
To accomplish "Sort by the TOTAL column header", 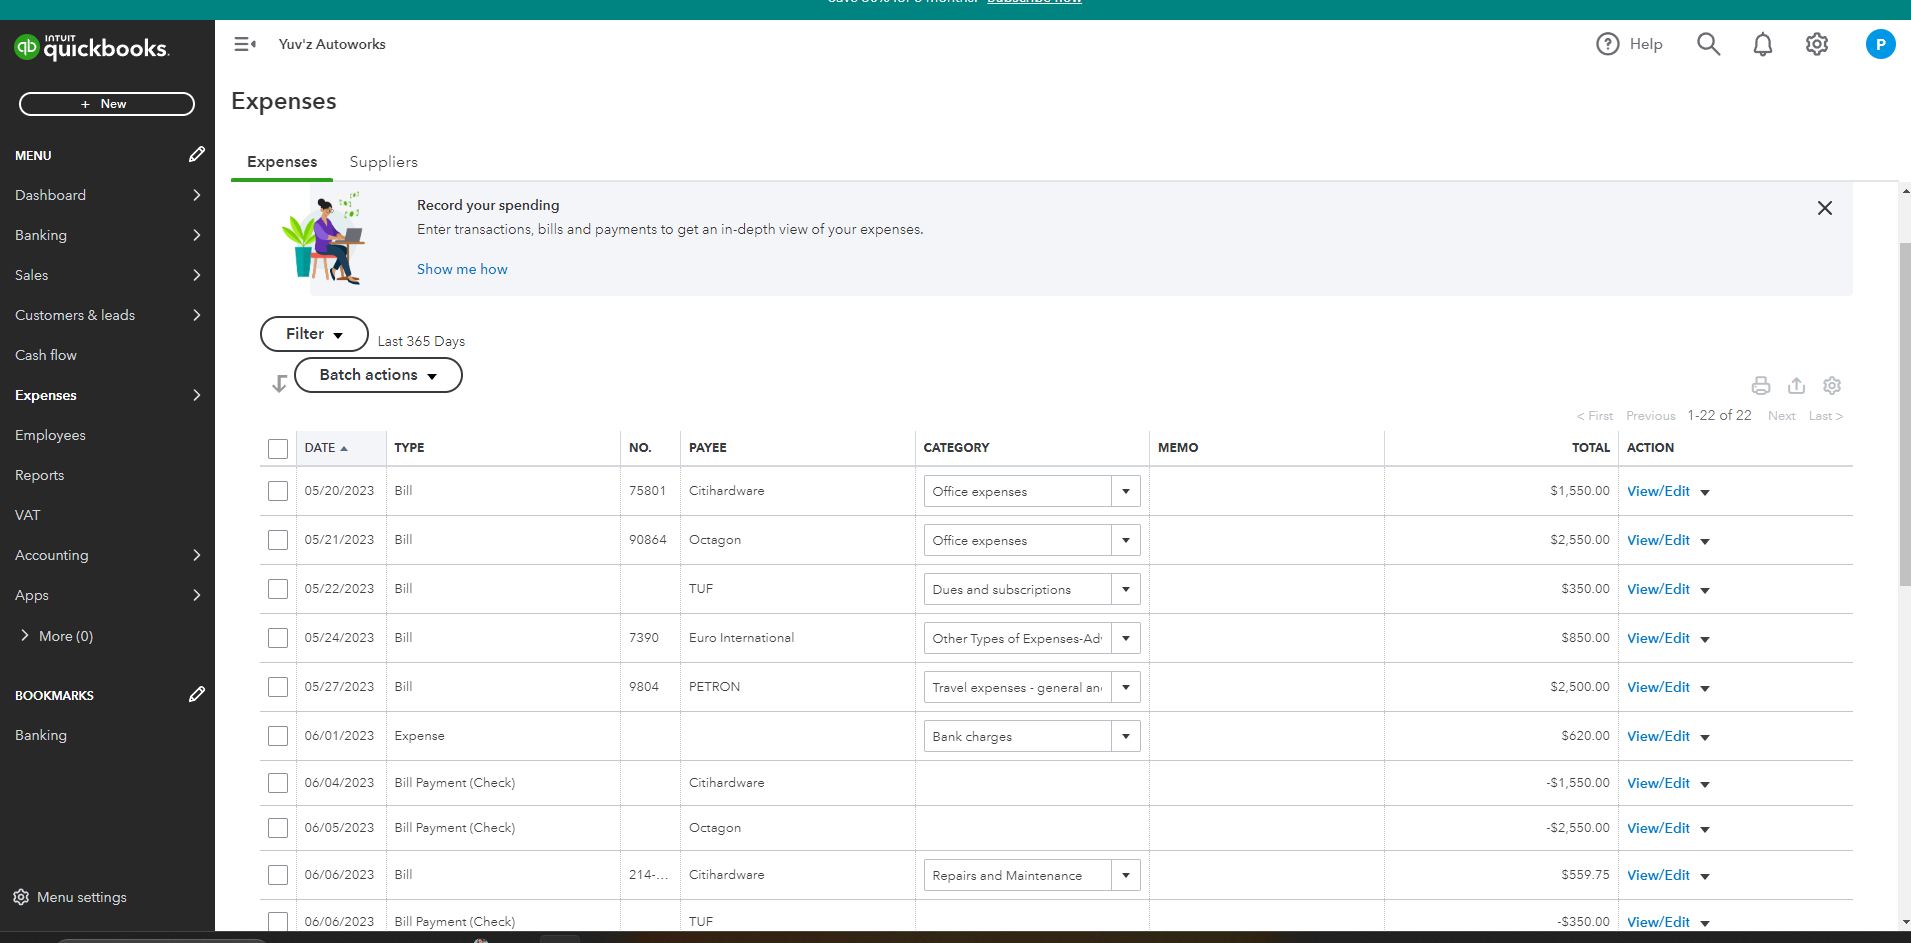I will click(1590, 448).
